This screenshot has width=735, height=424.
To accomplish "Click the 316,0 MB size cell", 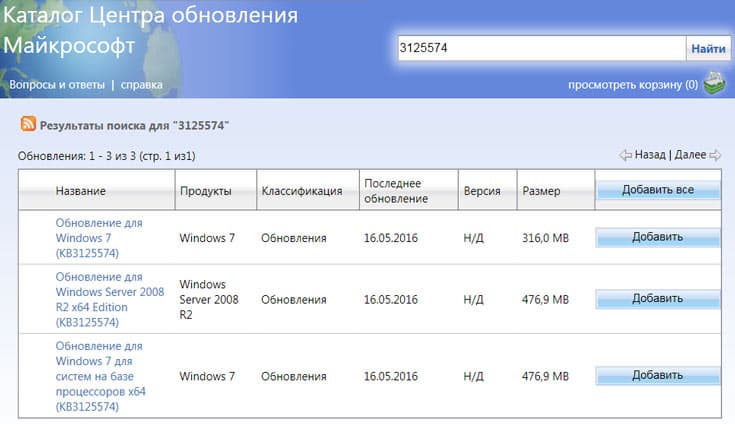I will pyautogui.click(x=545, y=238).
